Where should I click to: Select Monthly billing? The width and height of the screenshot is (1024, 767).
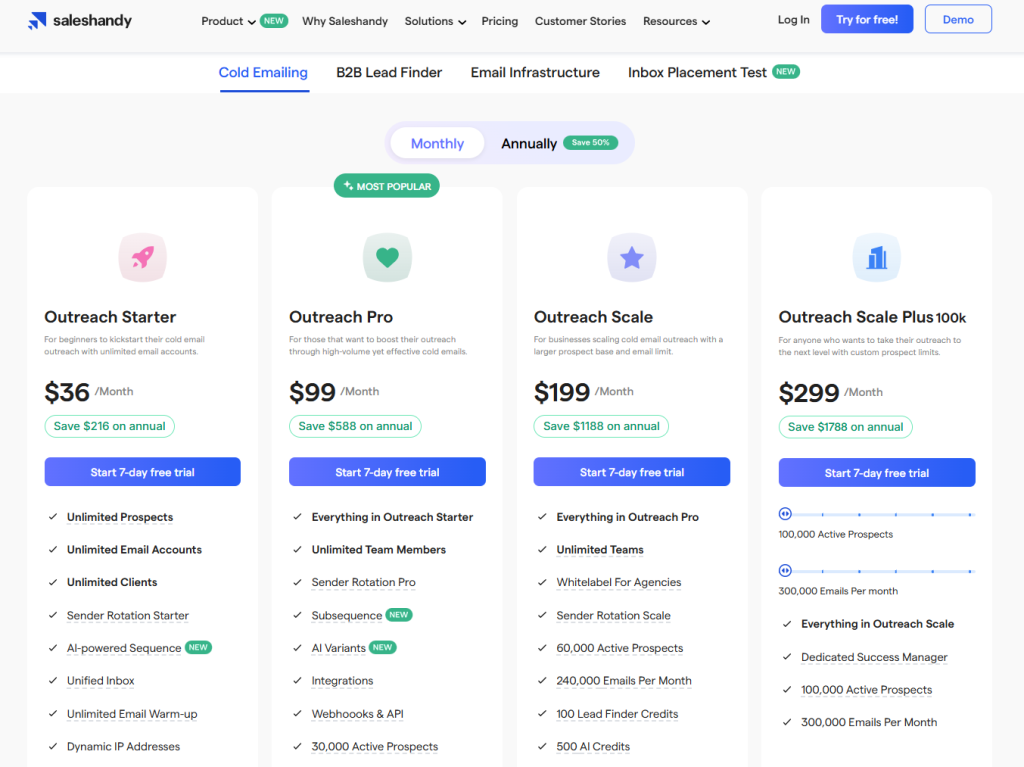pos(437,142)
